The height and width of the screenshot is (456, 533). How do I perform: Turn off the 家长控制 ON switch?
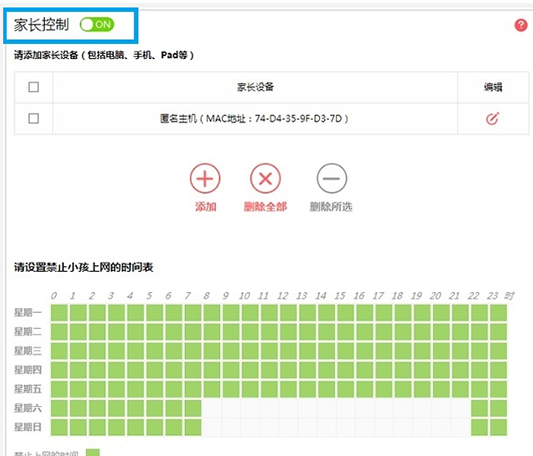point(97,24)
